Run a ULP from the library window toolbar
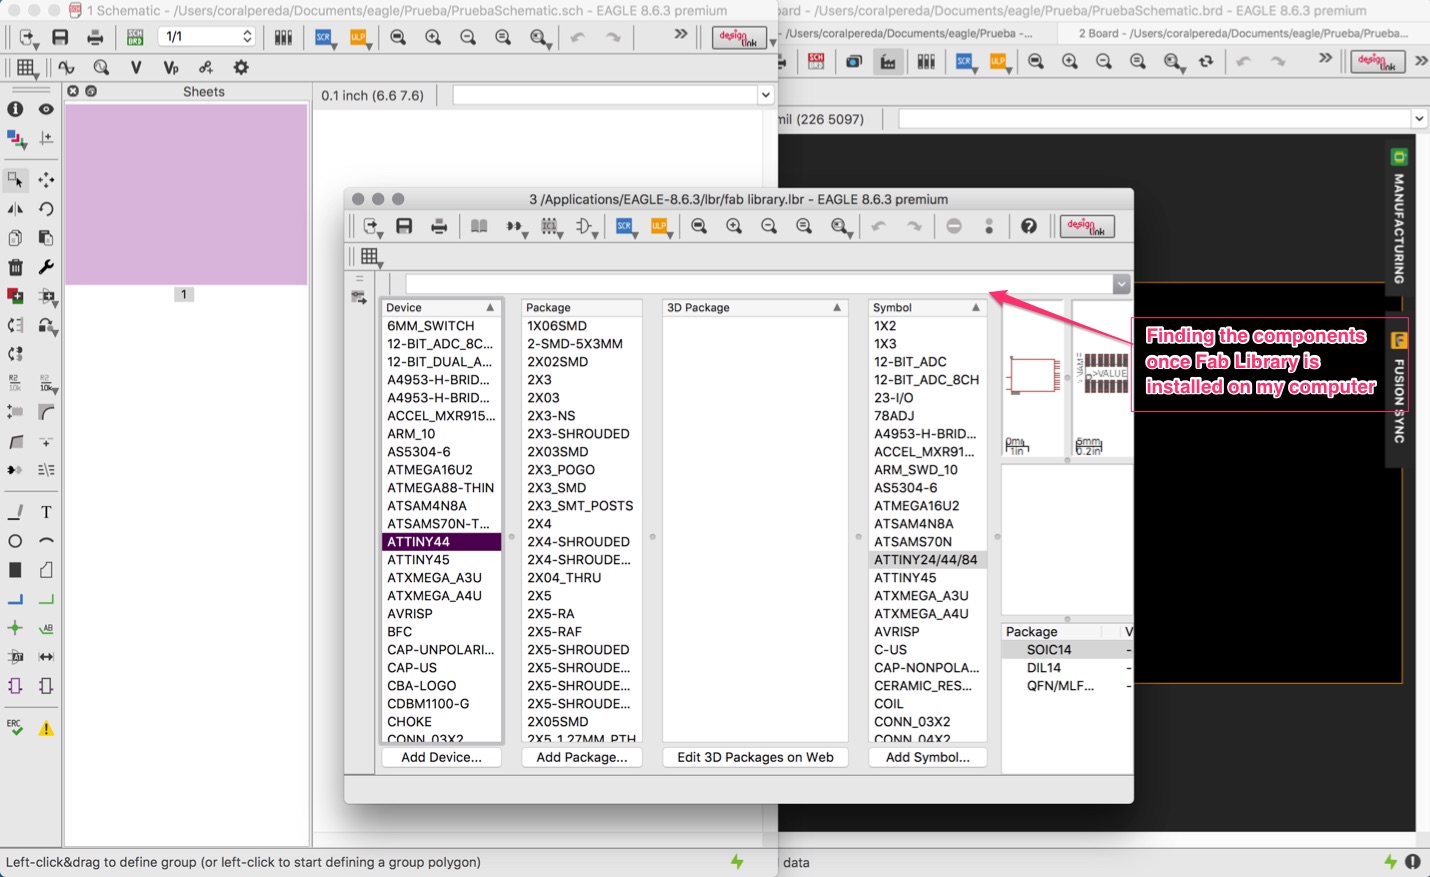 [x=660, y=226]
